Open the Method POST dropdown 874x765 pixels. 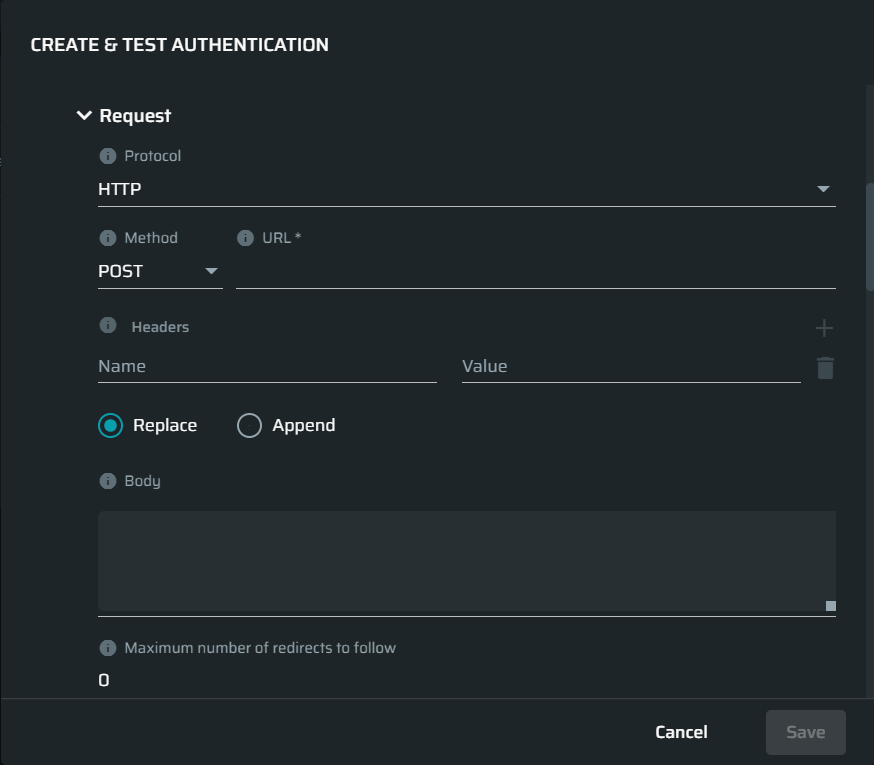[x=161, y=272]
